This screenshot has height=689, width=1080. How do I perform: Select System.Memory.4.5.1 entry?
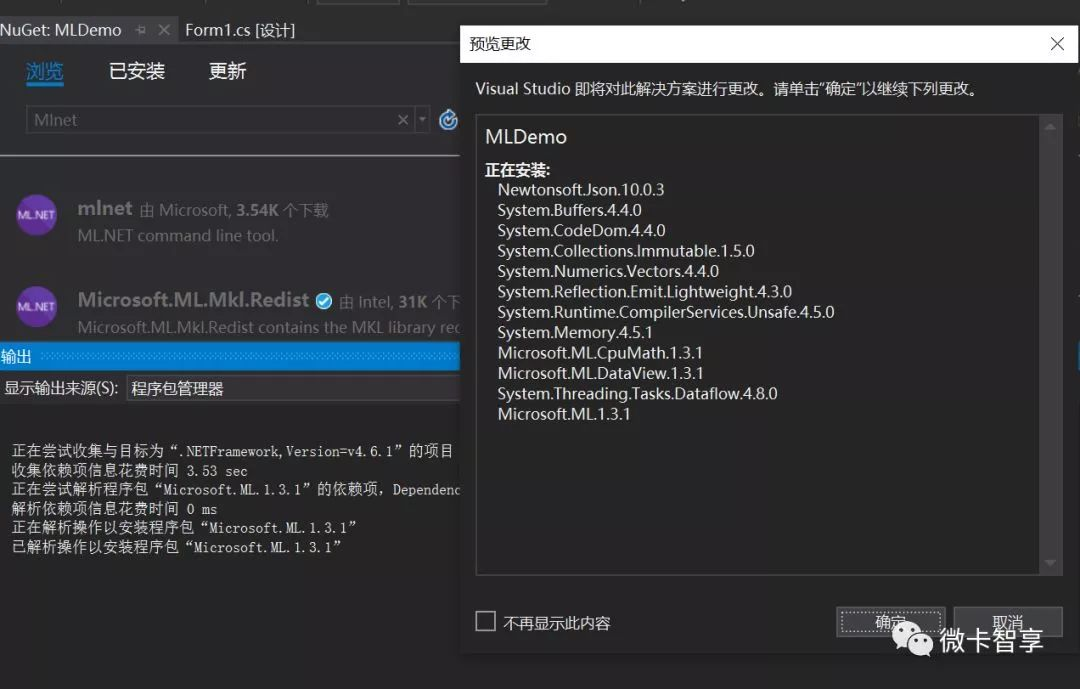[575, 333]
